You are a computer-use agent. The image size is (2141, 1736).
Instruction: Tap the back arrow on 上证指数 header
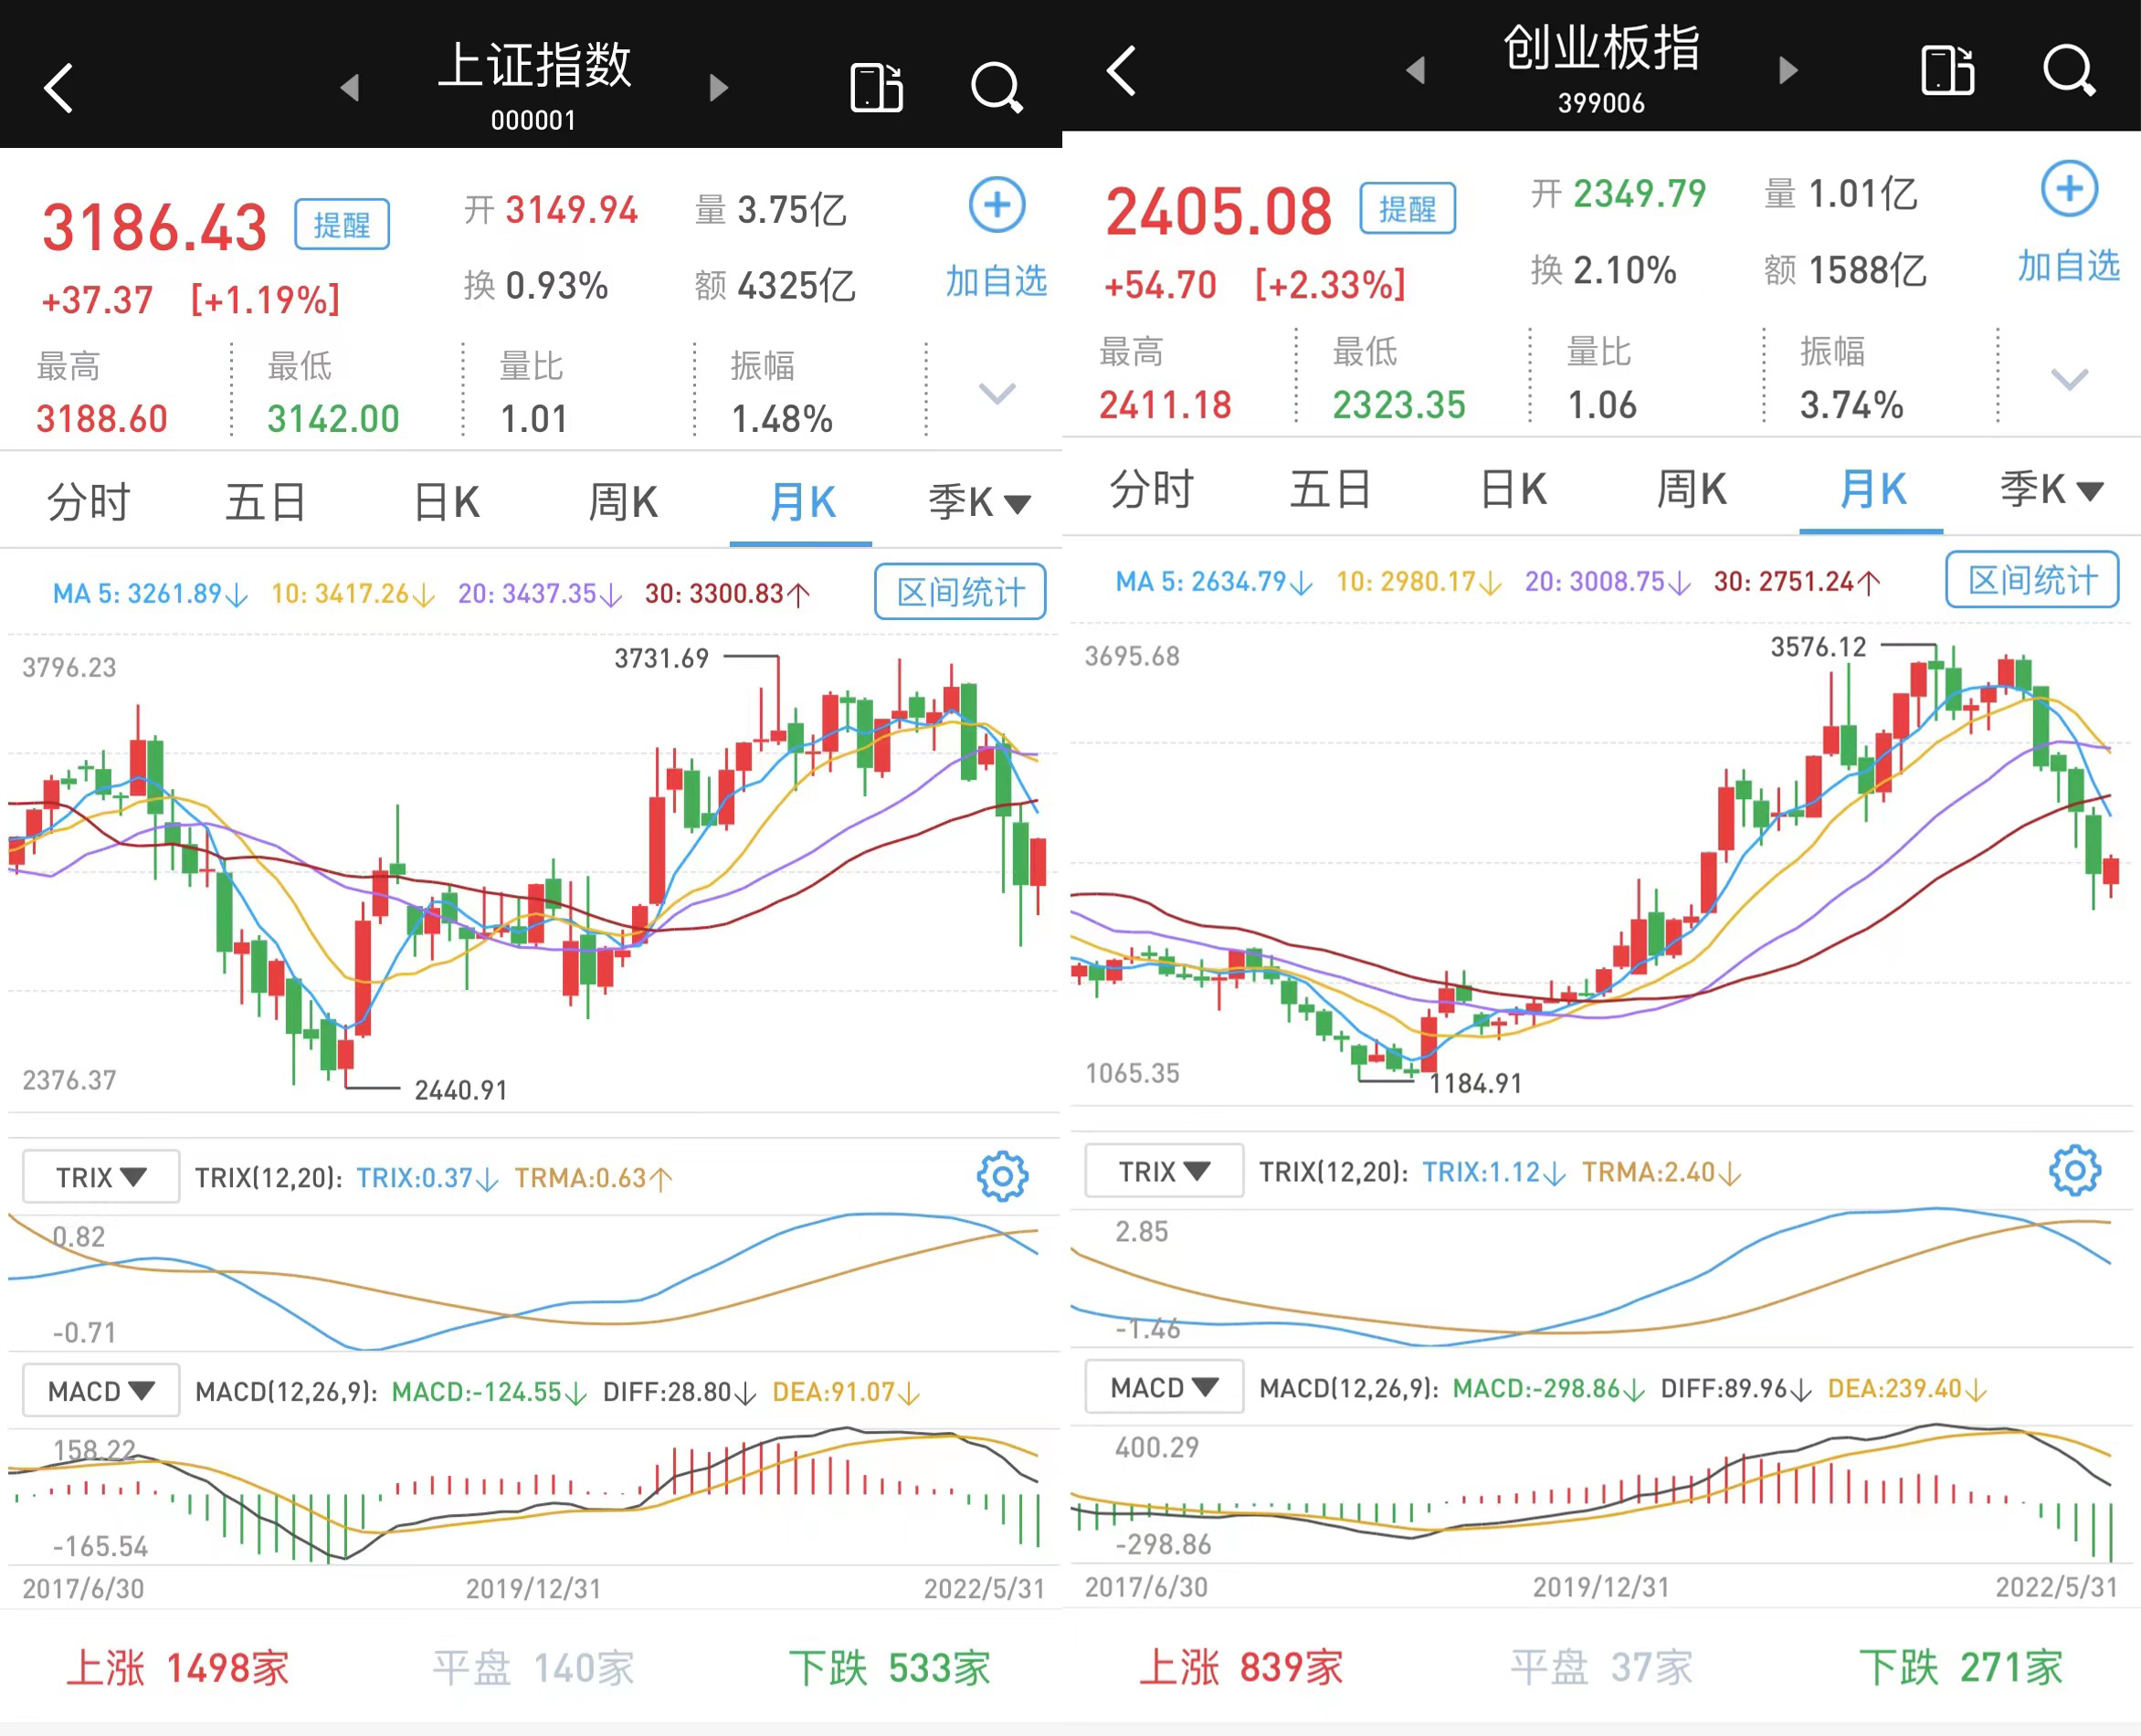59,88
